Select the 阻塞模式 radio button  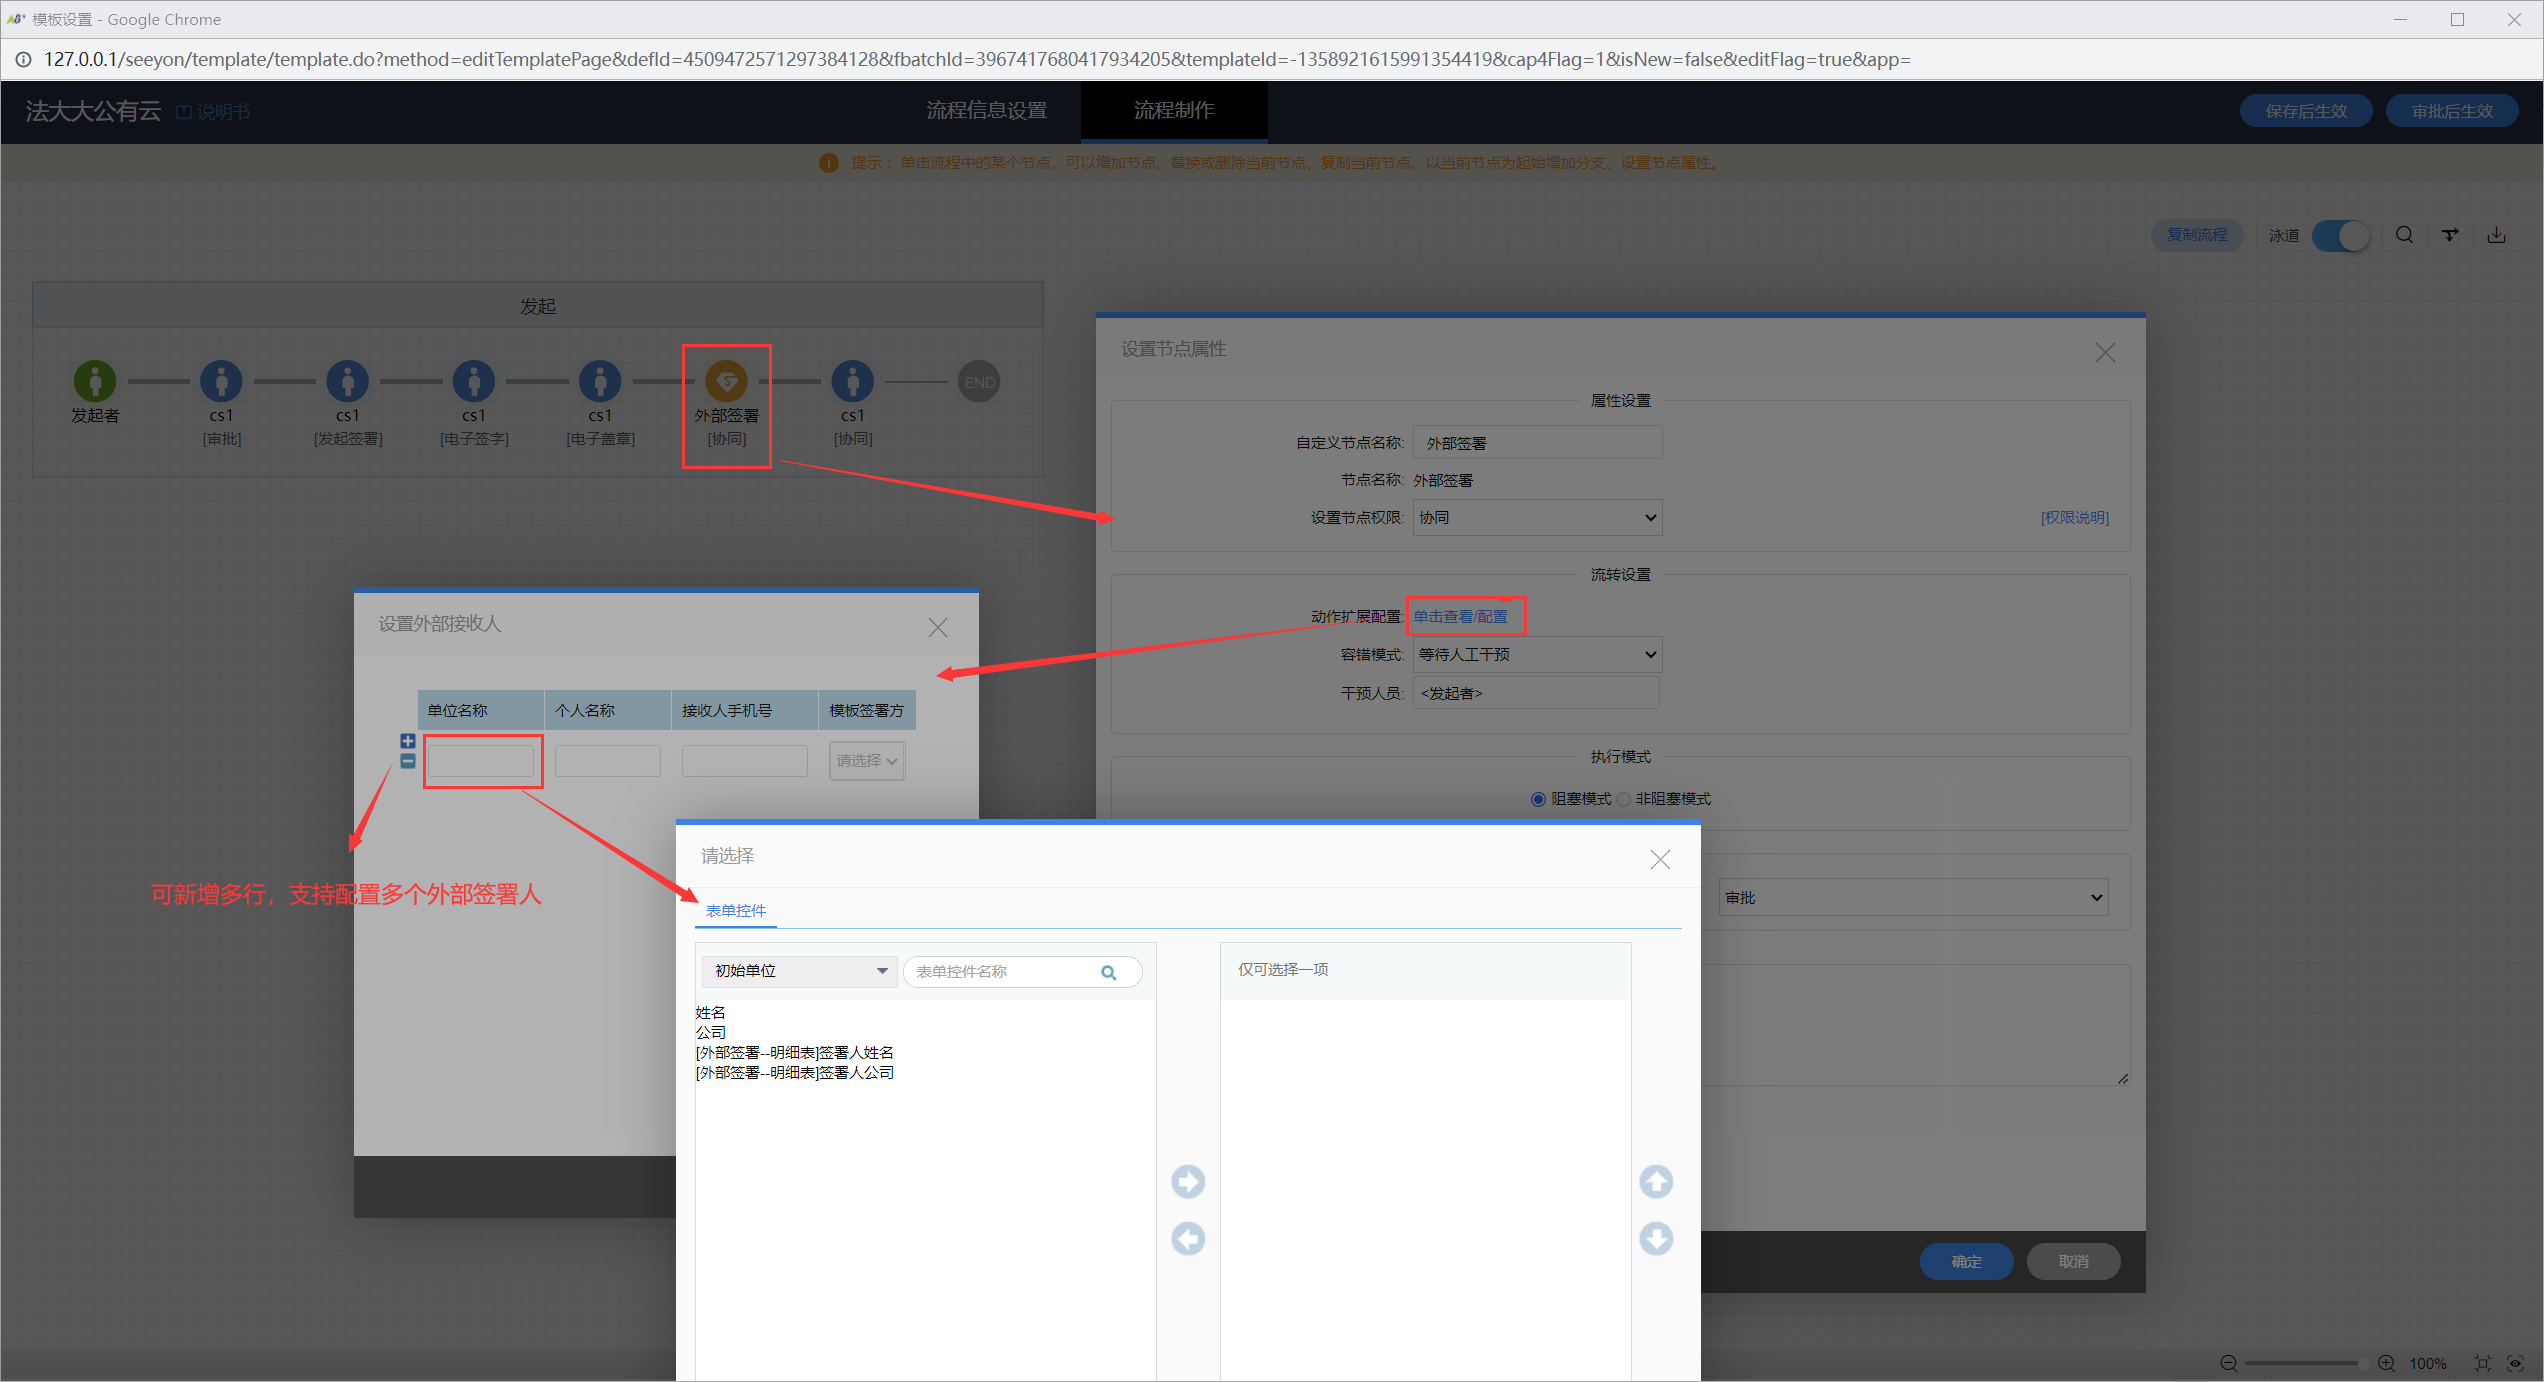[1538, 799]
